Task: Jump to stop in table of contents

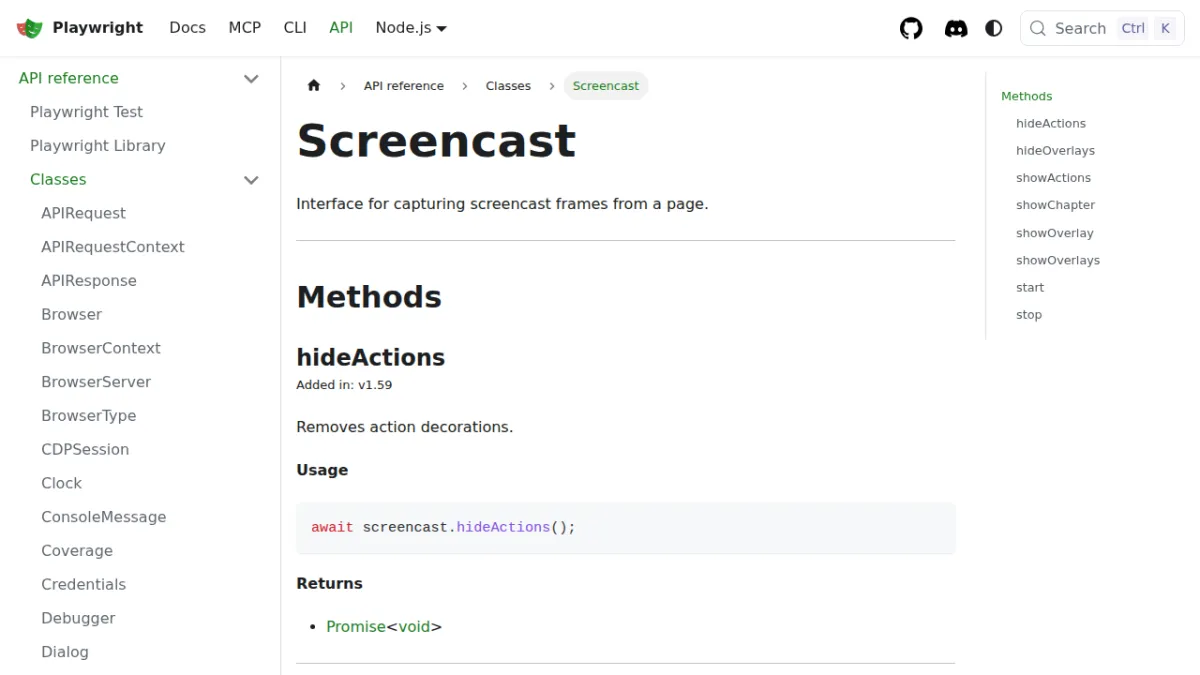Action: (1029, 315)
